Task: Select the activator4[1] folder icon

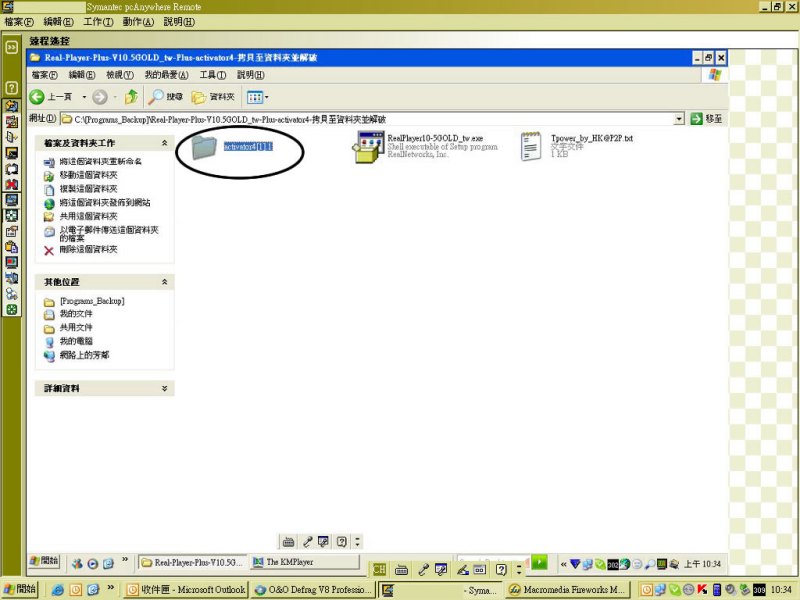Action: (x=204, y=147)
